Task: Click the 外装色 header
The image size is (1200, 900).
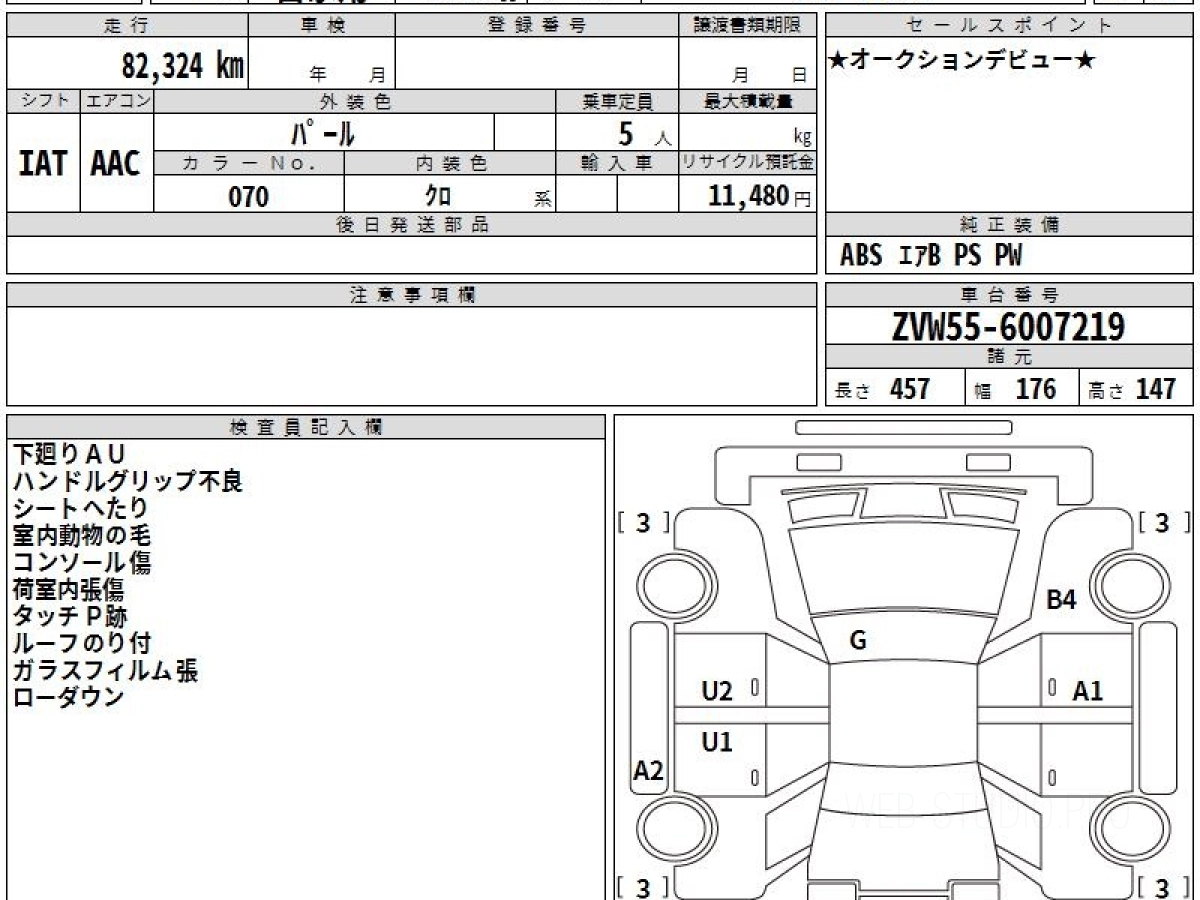Action: [x=355, y=102]
